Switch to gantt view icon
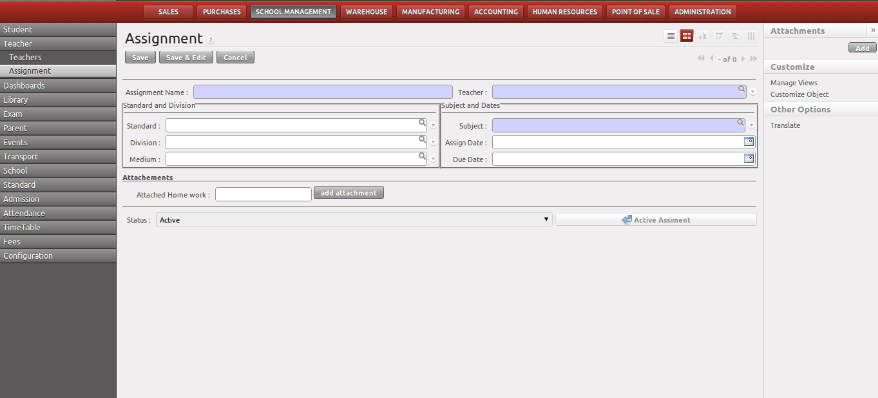The width and height of the screenshot is (878, 398). (735, 36)
